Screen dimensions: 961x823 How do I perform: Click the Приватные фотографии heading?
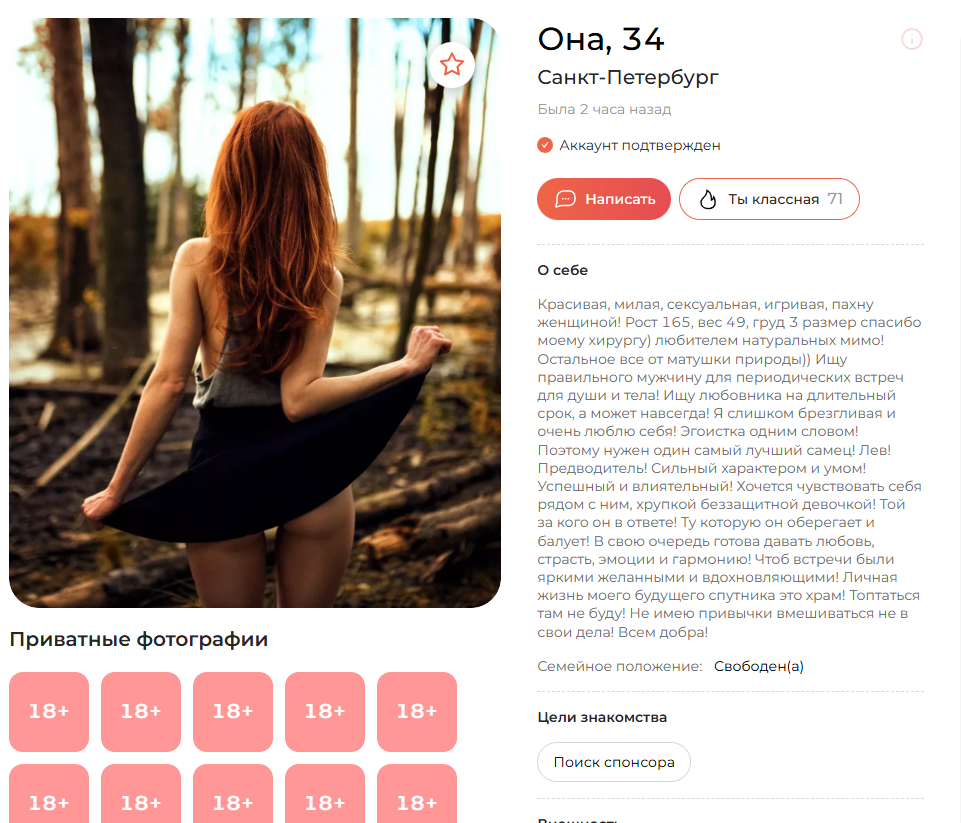click(139, 639)
